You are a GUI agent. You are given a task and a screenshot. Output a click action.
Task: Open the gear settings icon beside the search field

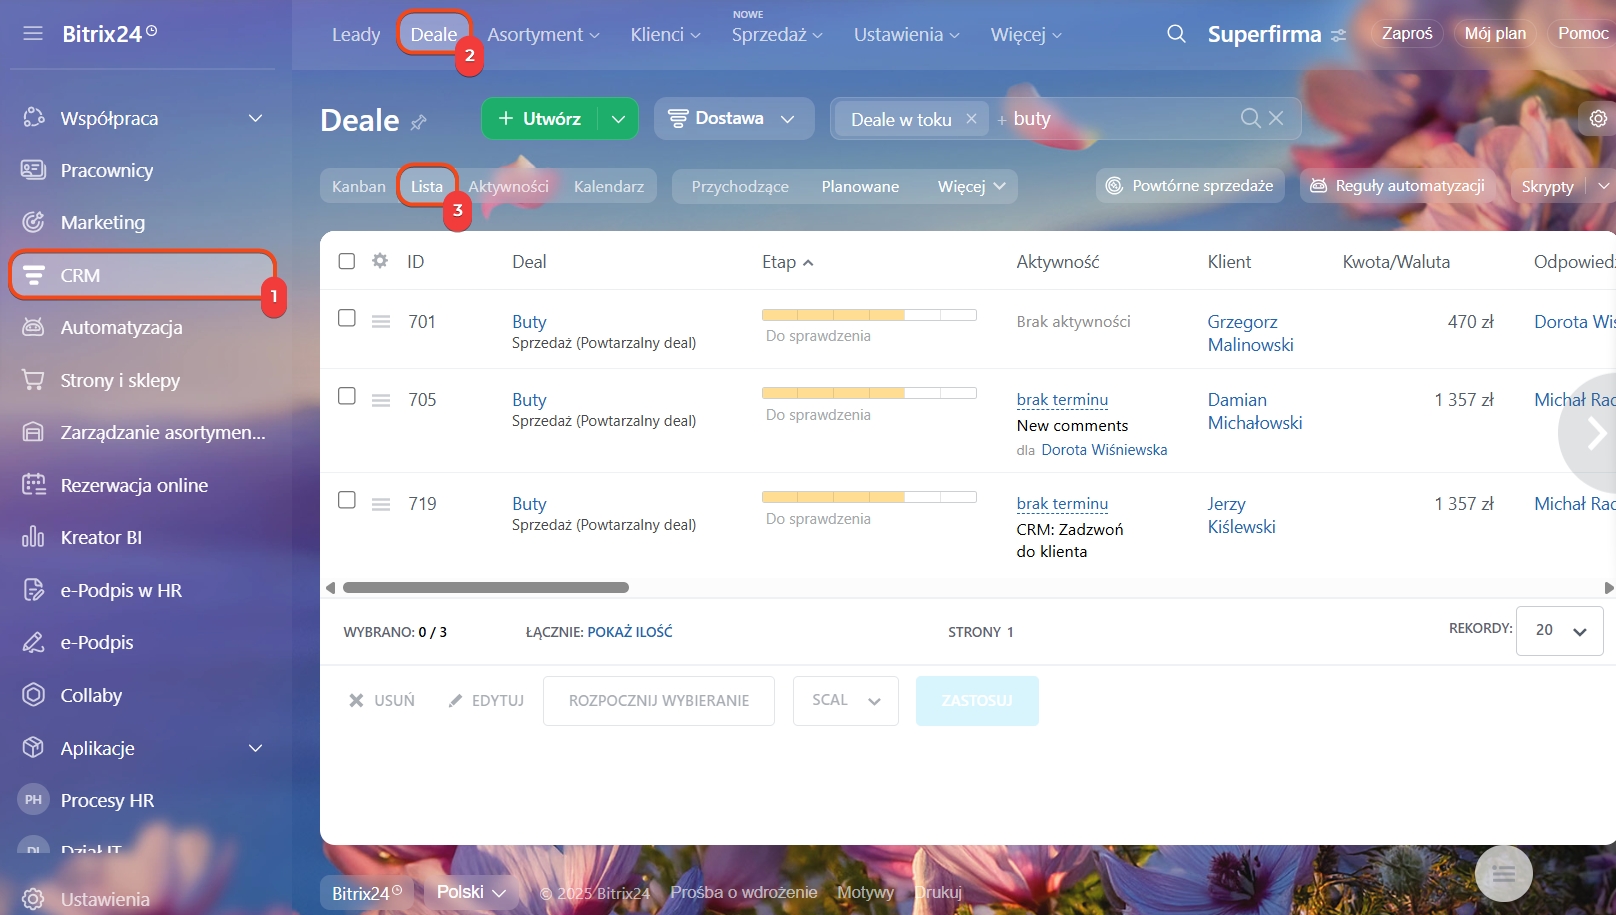[x=1598, y=118]
